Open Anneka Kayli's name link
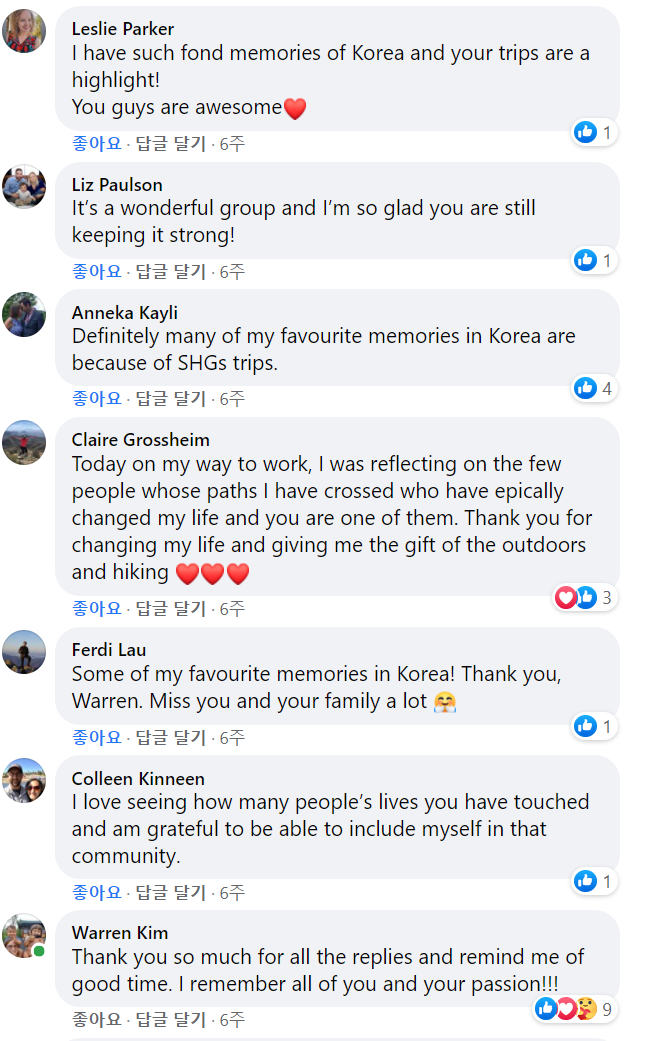The width and height of the screenshot is (661, 1041). pos(125,312)
